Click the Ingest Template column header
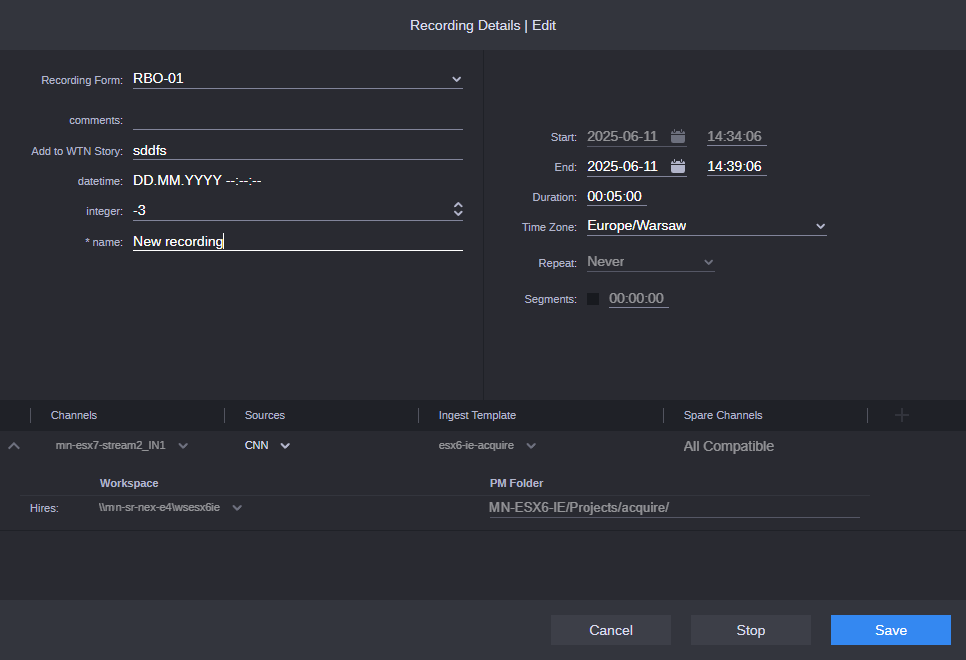This screenshot has width=966, height=660. coord(477,415)
